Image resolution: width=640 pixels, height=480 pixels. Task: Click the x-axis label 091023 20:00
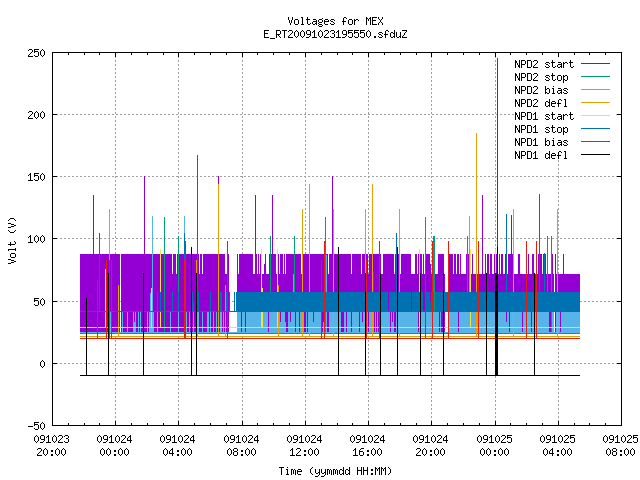pos(51,446)
